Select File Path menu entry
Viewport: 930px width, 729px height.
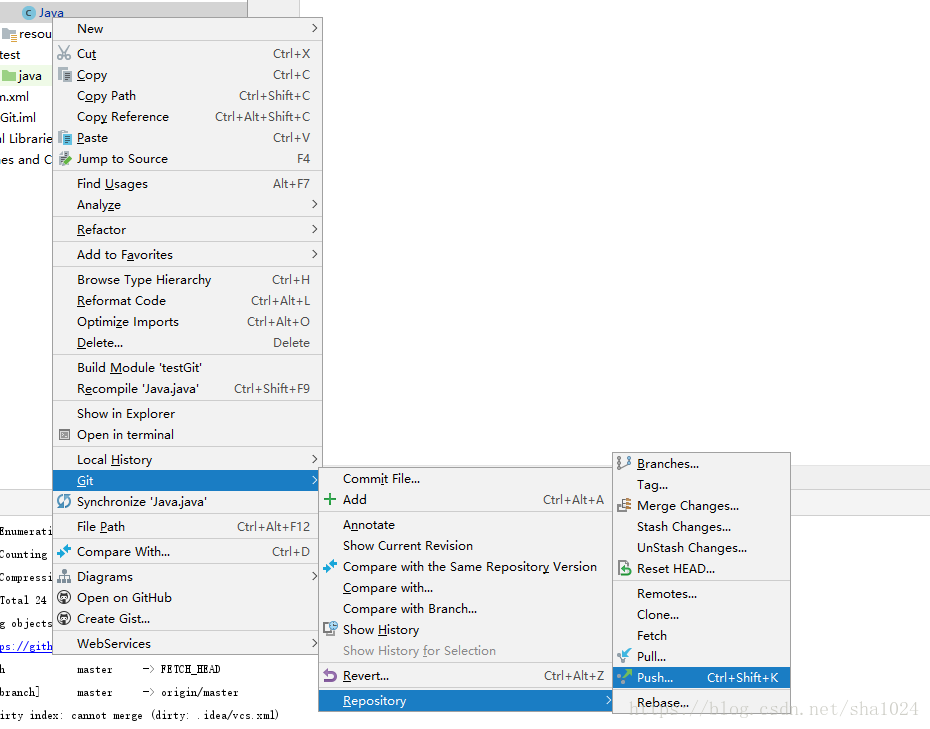[187, 527]
